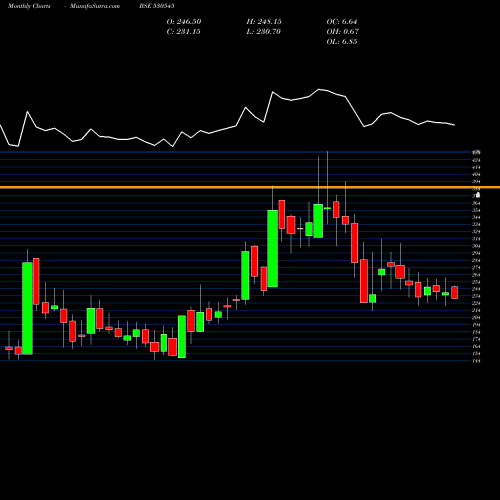
Task: Click the 274 price axis label
Action: [476, 267]
